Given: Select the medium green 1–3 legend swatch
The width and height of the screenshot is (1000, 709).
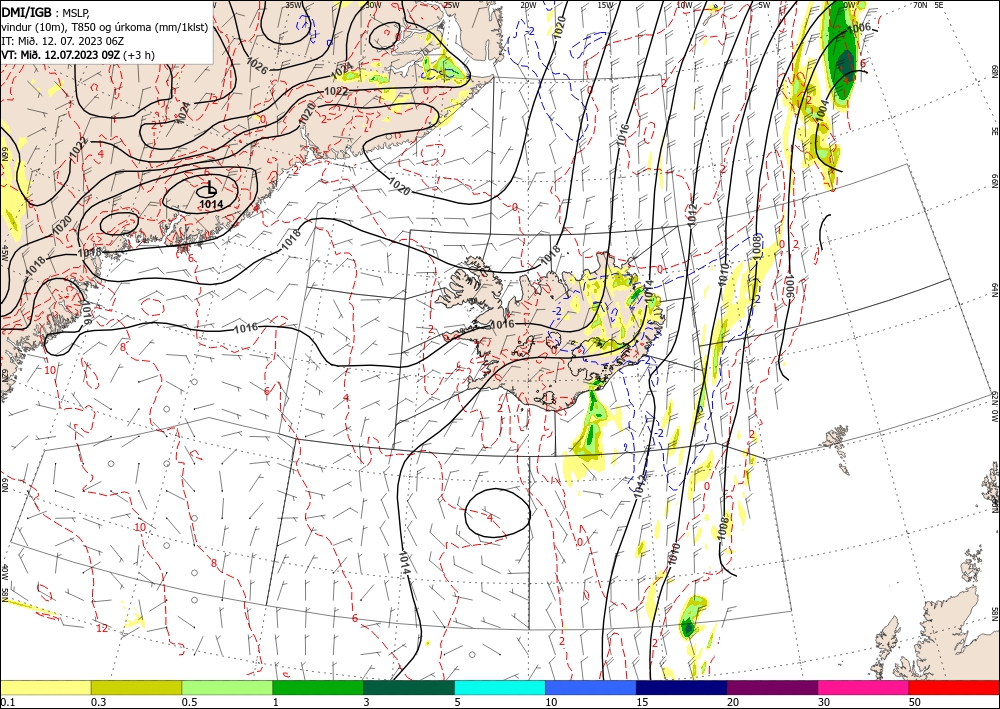Looking at the screenshot, I should pos(318,687).
